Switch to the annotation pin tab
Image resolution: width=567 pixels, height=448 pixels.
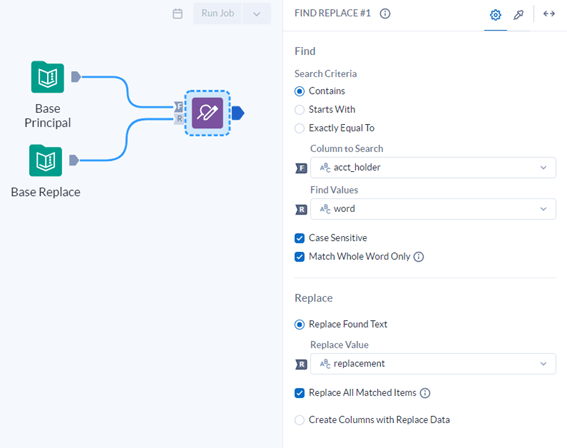(519, 15)
